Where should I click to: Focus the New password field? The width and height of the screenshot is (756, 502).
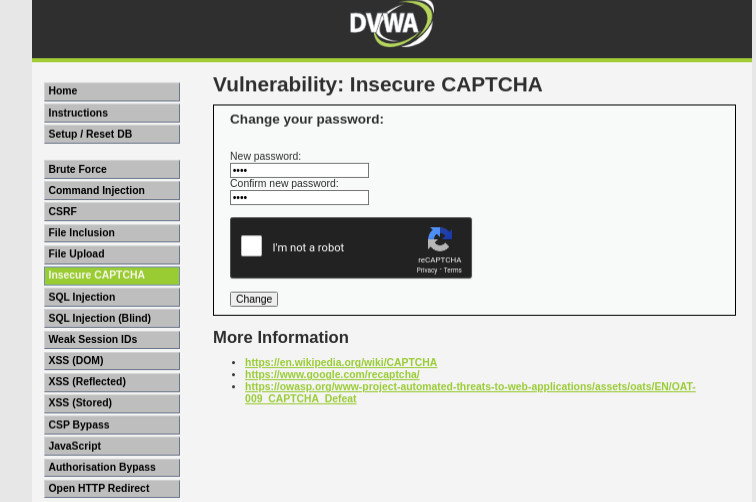coord(299,170)
